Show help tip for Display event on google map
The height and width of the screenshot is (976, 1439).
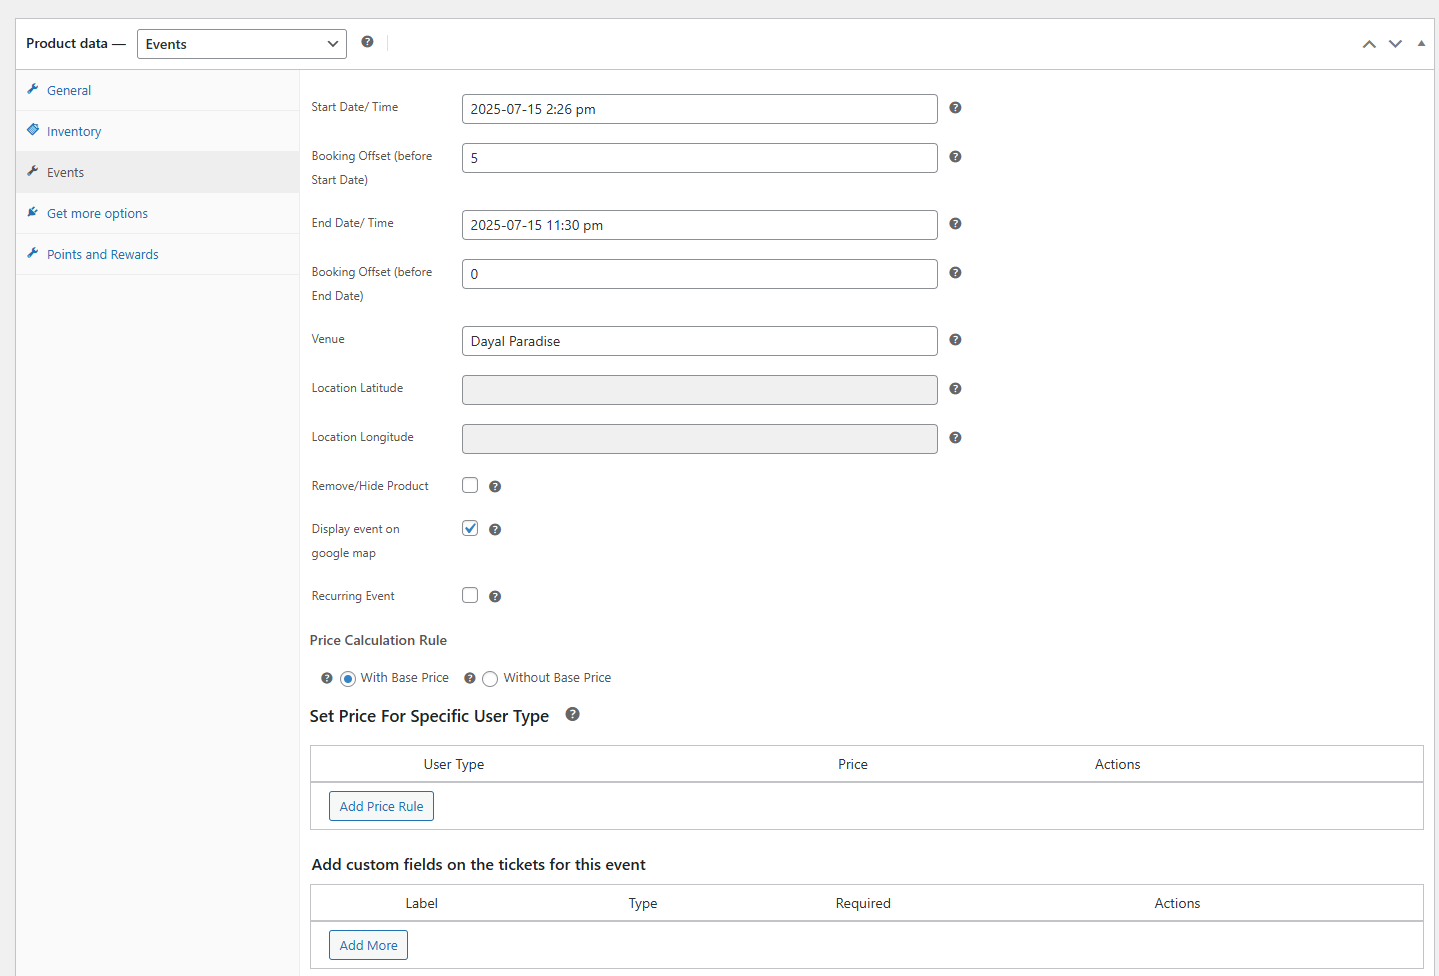tap(495, 530)
